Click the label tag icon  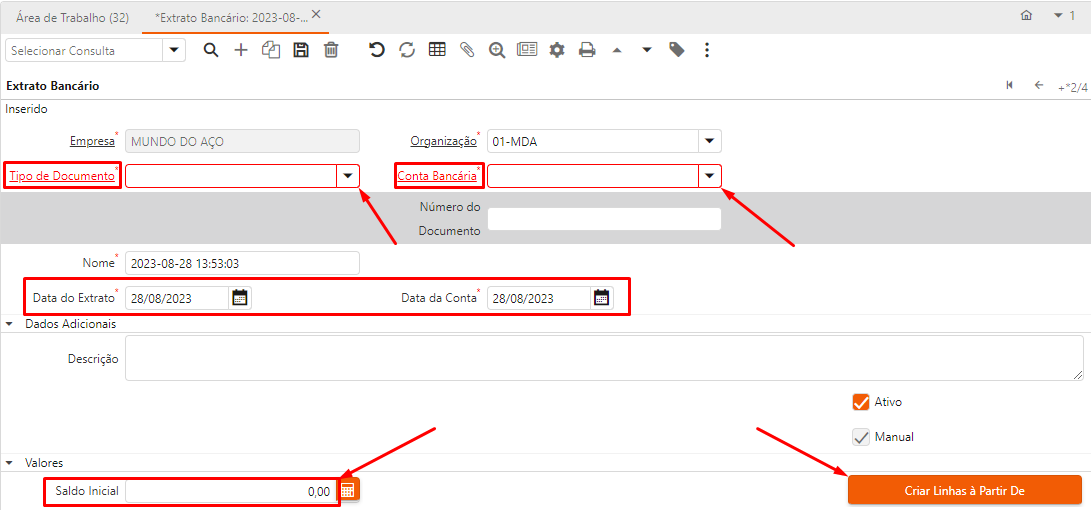pos(676,50)
